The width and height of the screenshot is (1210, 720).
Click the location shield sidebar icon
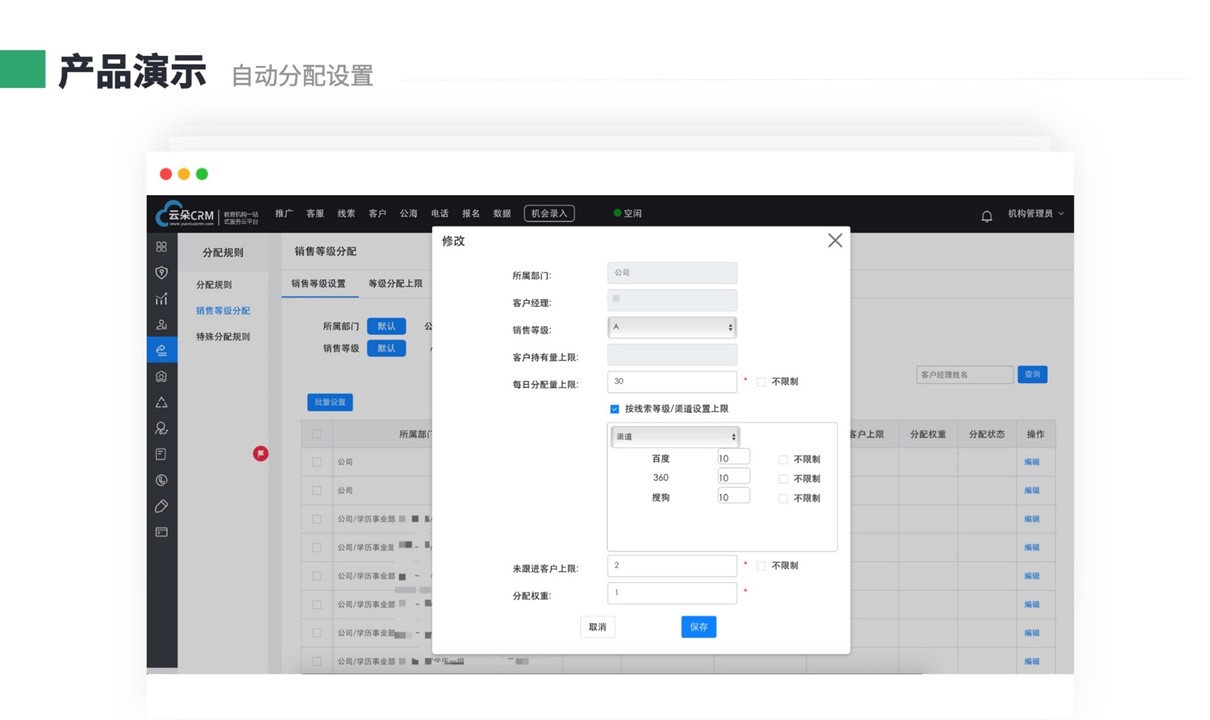pyautogui.click(x=161, y=272)
